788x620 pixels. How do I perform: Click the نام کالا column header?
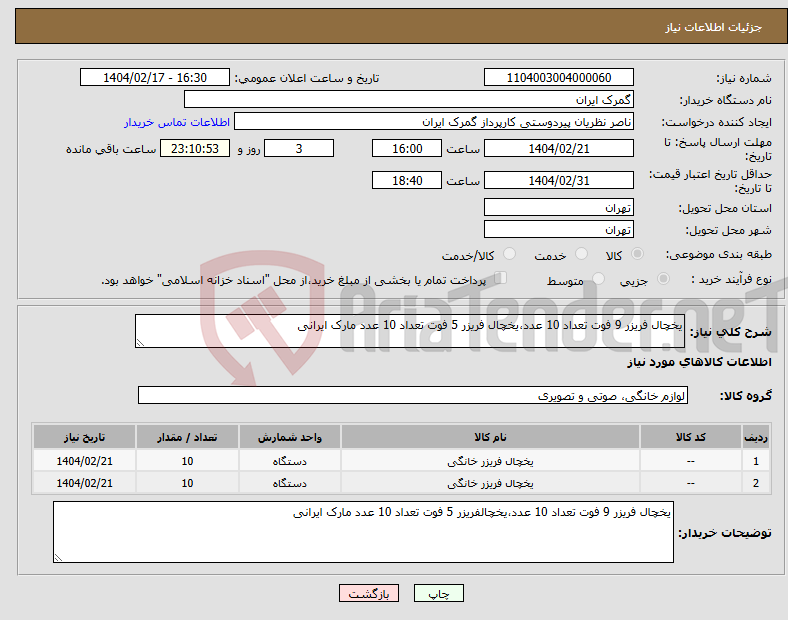coord(490,437)
